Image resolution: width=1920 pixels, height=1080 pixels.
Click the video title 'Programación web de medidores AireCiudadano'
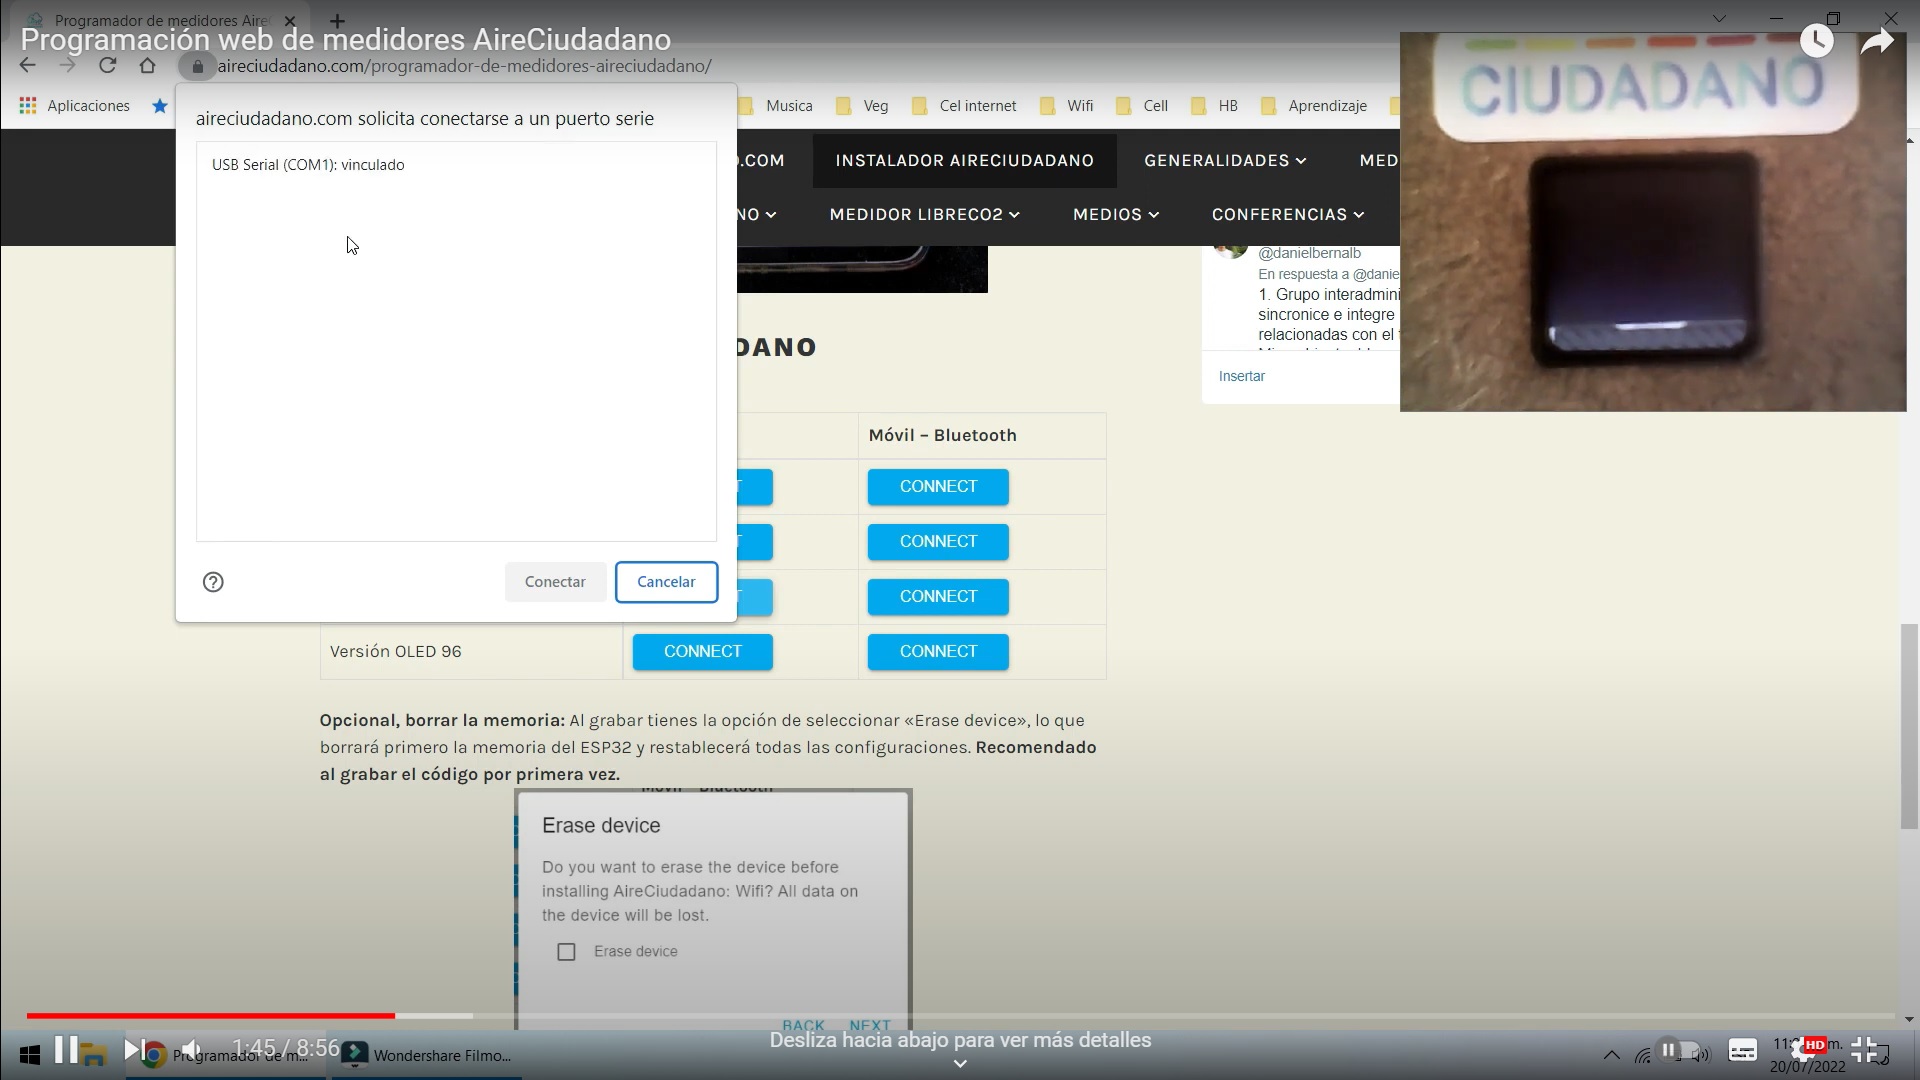coord(346,40)
